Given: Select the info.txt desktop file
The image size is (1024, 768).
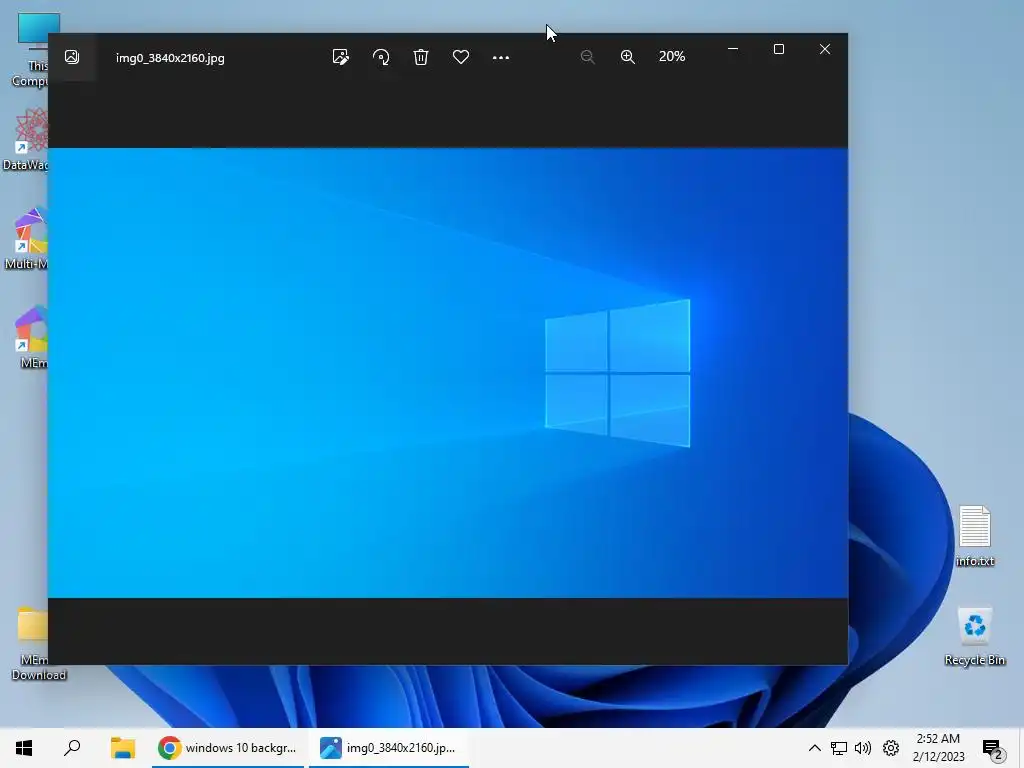Looking at the screenshot, I should tap(974, 536).
